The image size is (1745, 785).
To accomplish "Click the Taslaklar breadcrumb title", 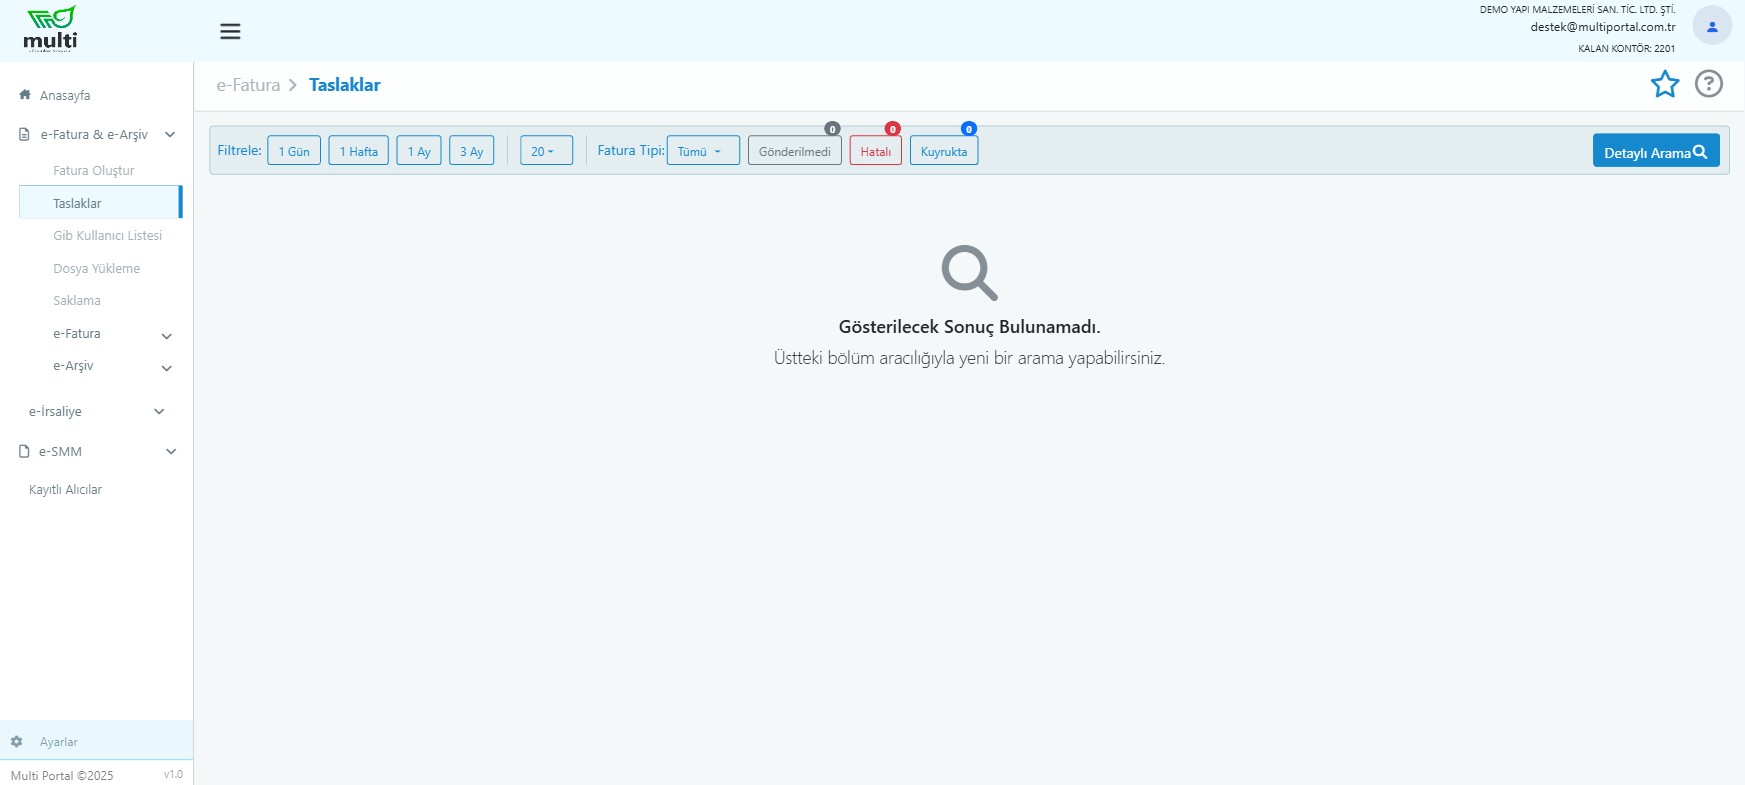I will [x=345, y=85].
